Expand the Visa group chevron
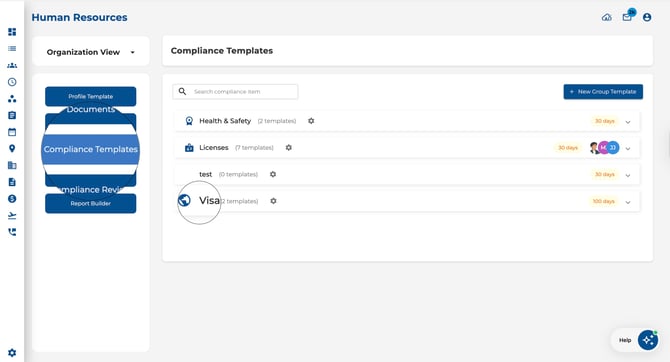The width and height of the screenshot is (670, 362). [628, 203]
